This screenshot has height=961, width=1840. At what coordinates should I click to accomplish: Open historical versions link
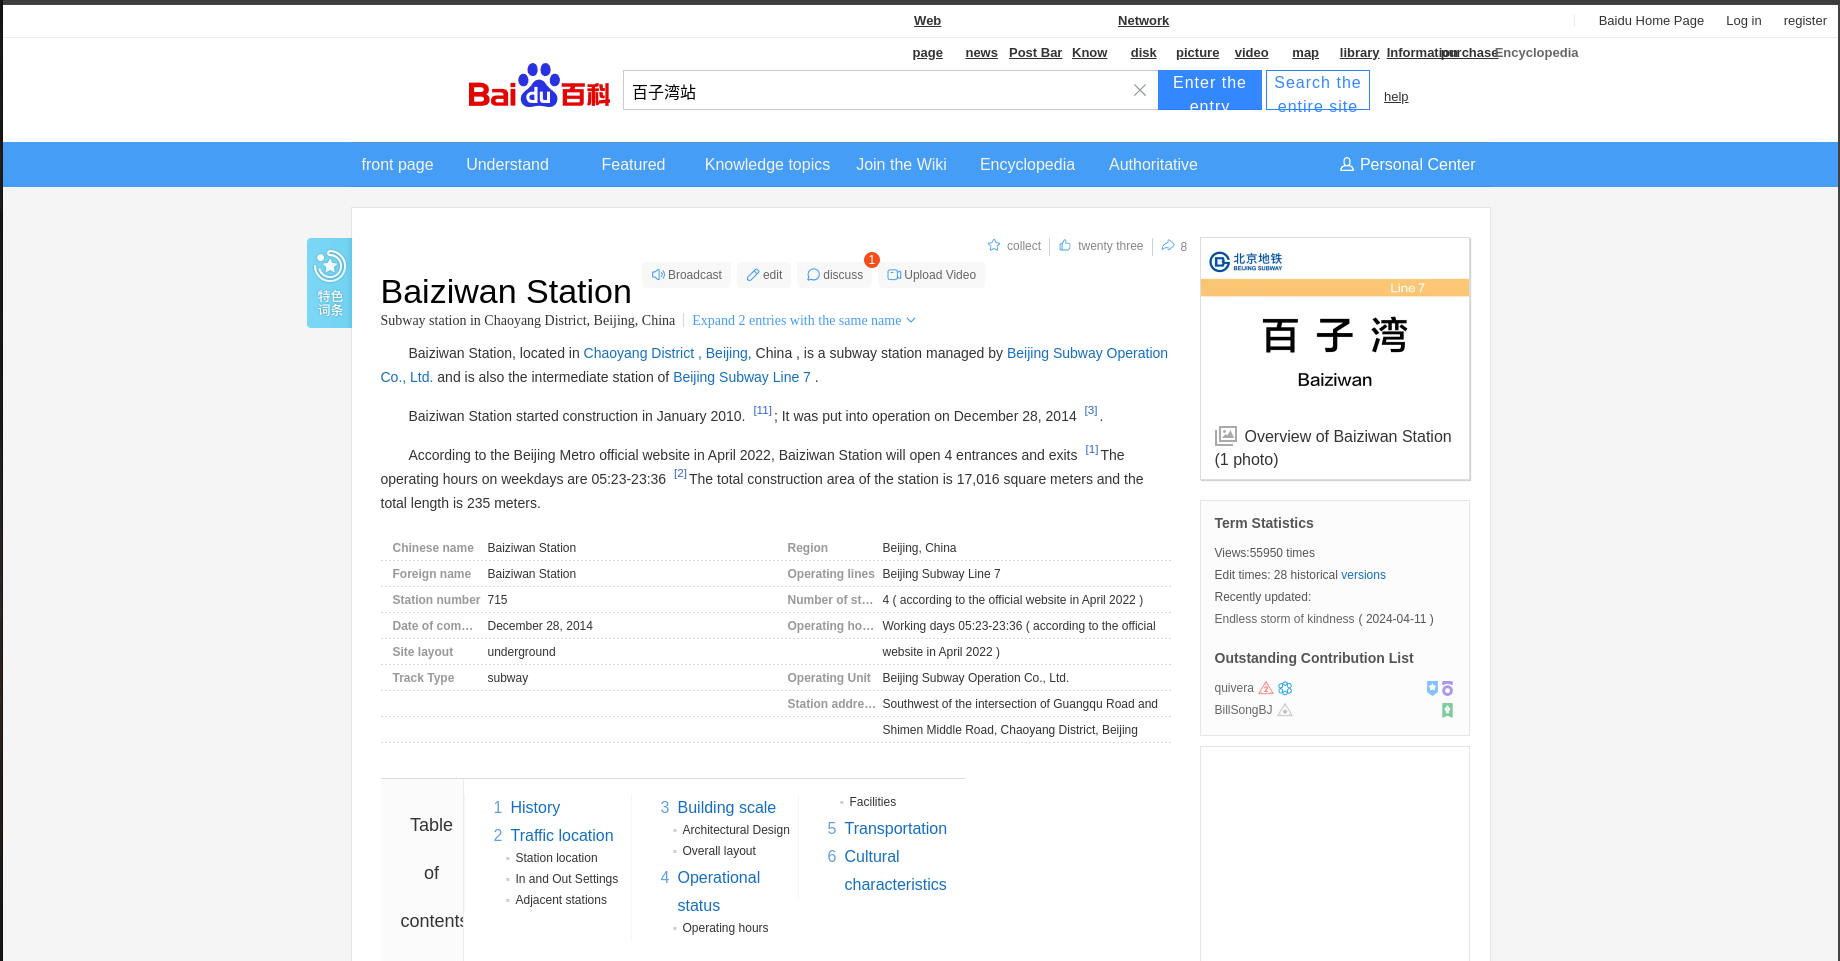point(1363,575)
